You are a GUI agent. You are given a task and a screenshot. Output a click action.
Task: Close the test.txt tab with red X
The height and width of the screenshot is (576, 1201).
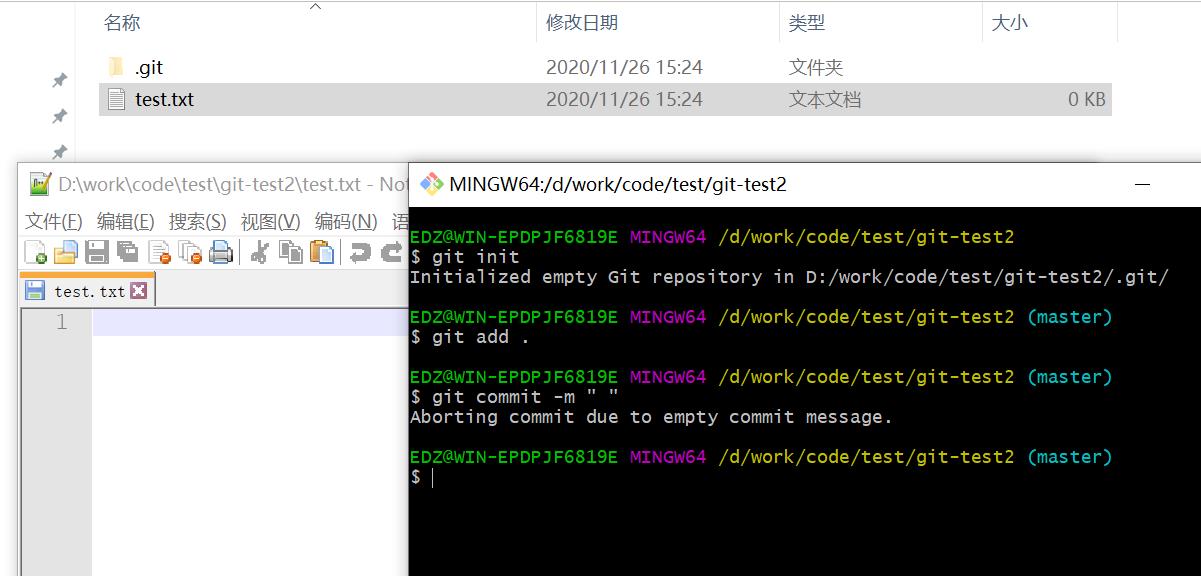(x=139, y=291)
